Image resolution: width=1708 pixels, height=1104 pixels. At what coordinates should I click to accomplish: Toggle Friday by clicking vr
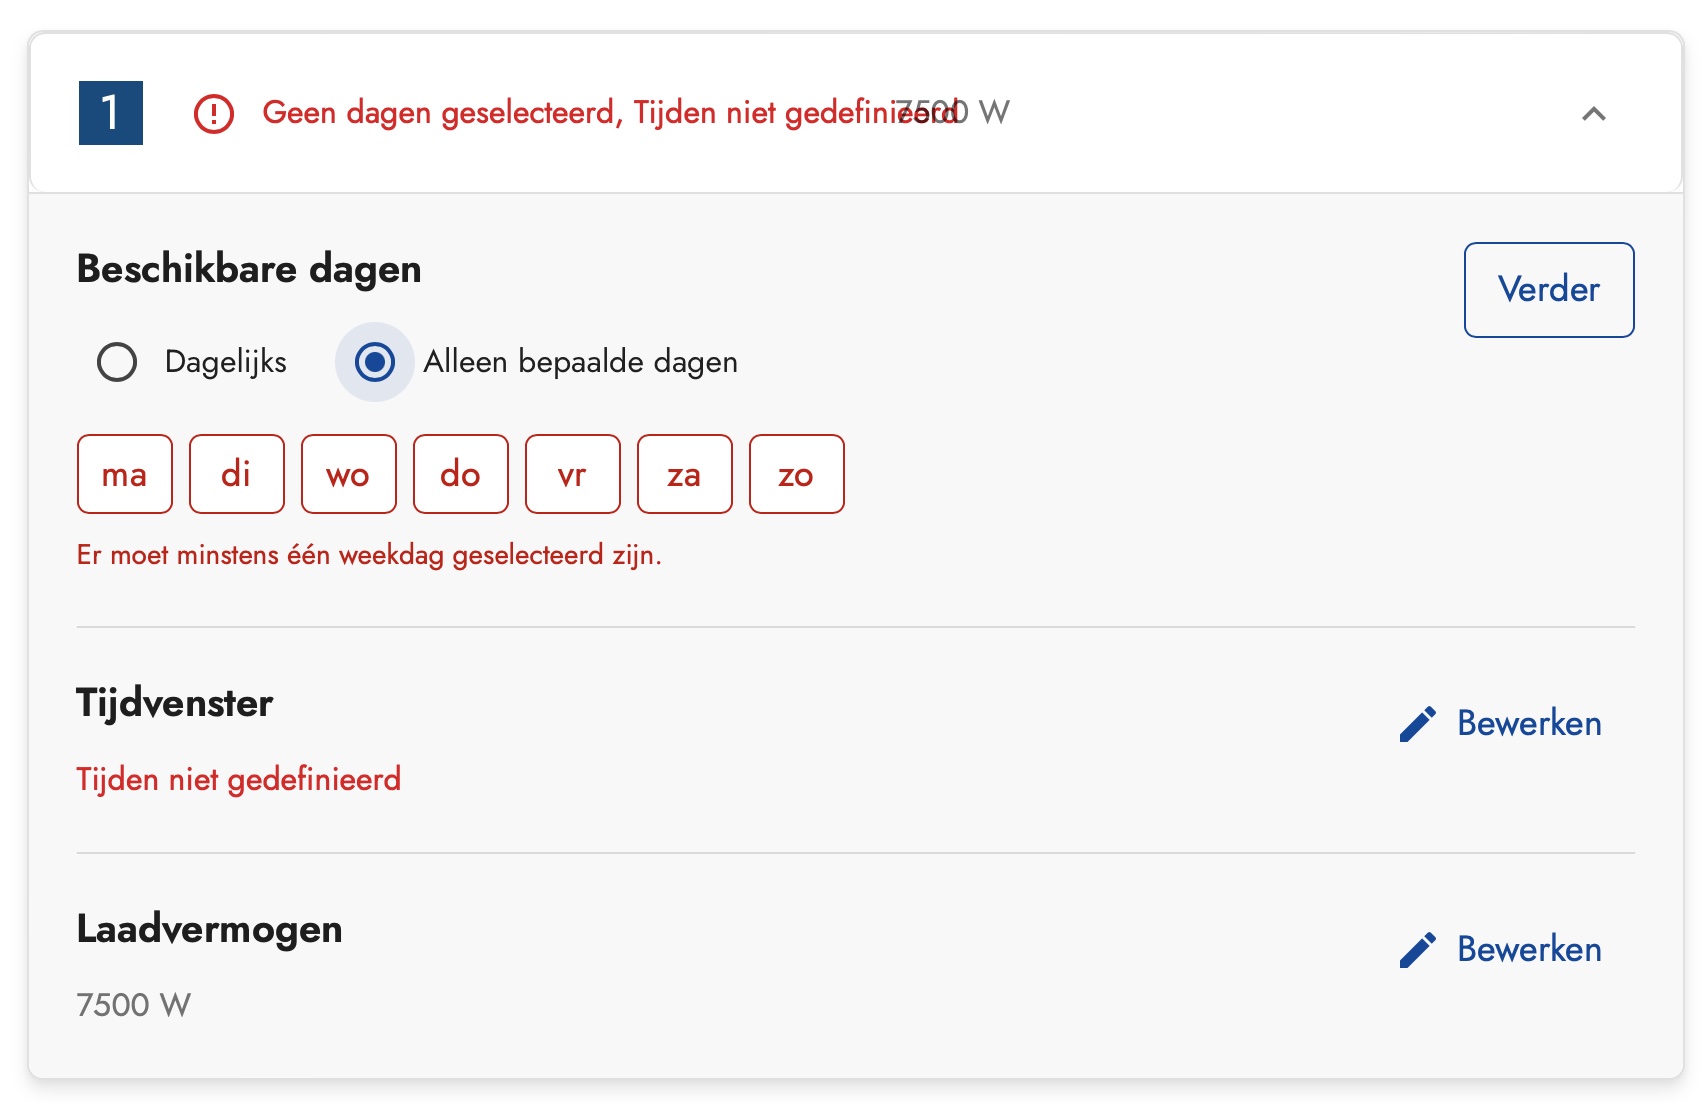pos(572,474)
